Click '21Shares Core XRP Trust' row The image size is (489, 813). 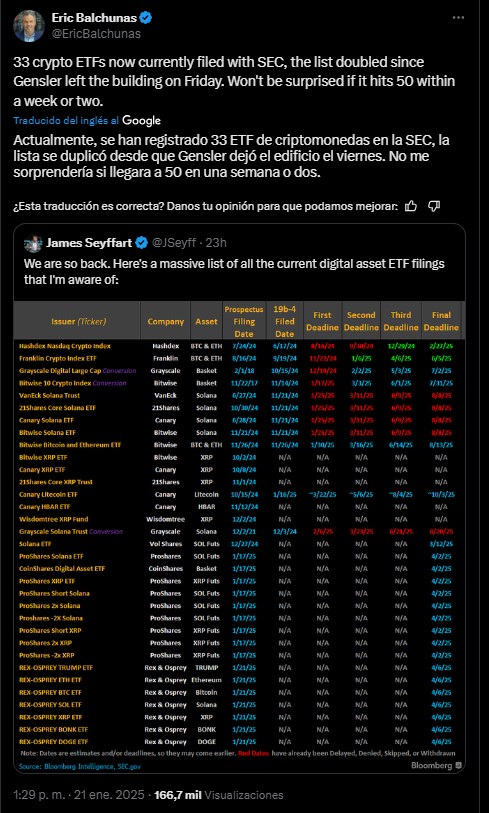pos(239,482)
